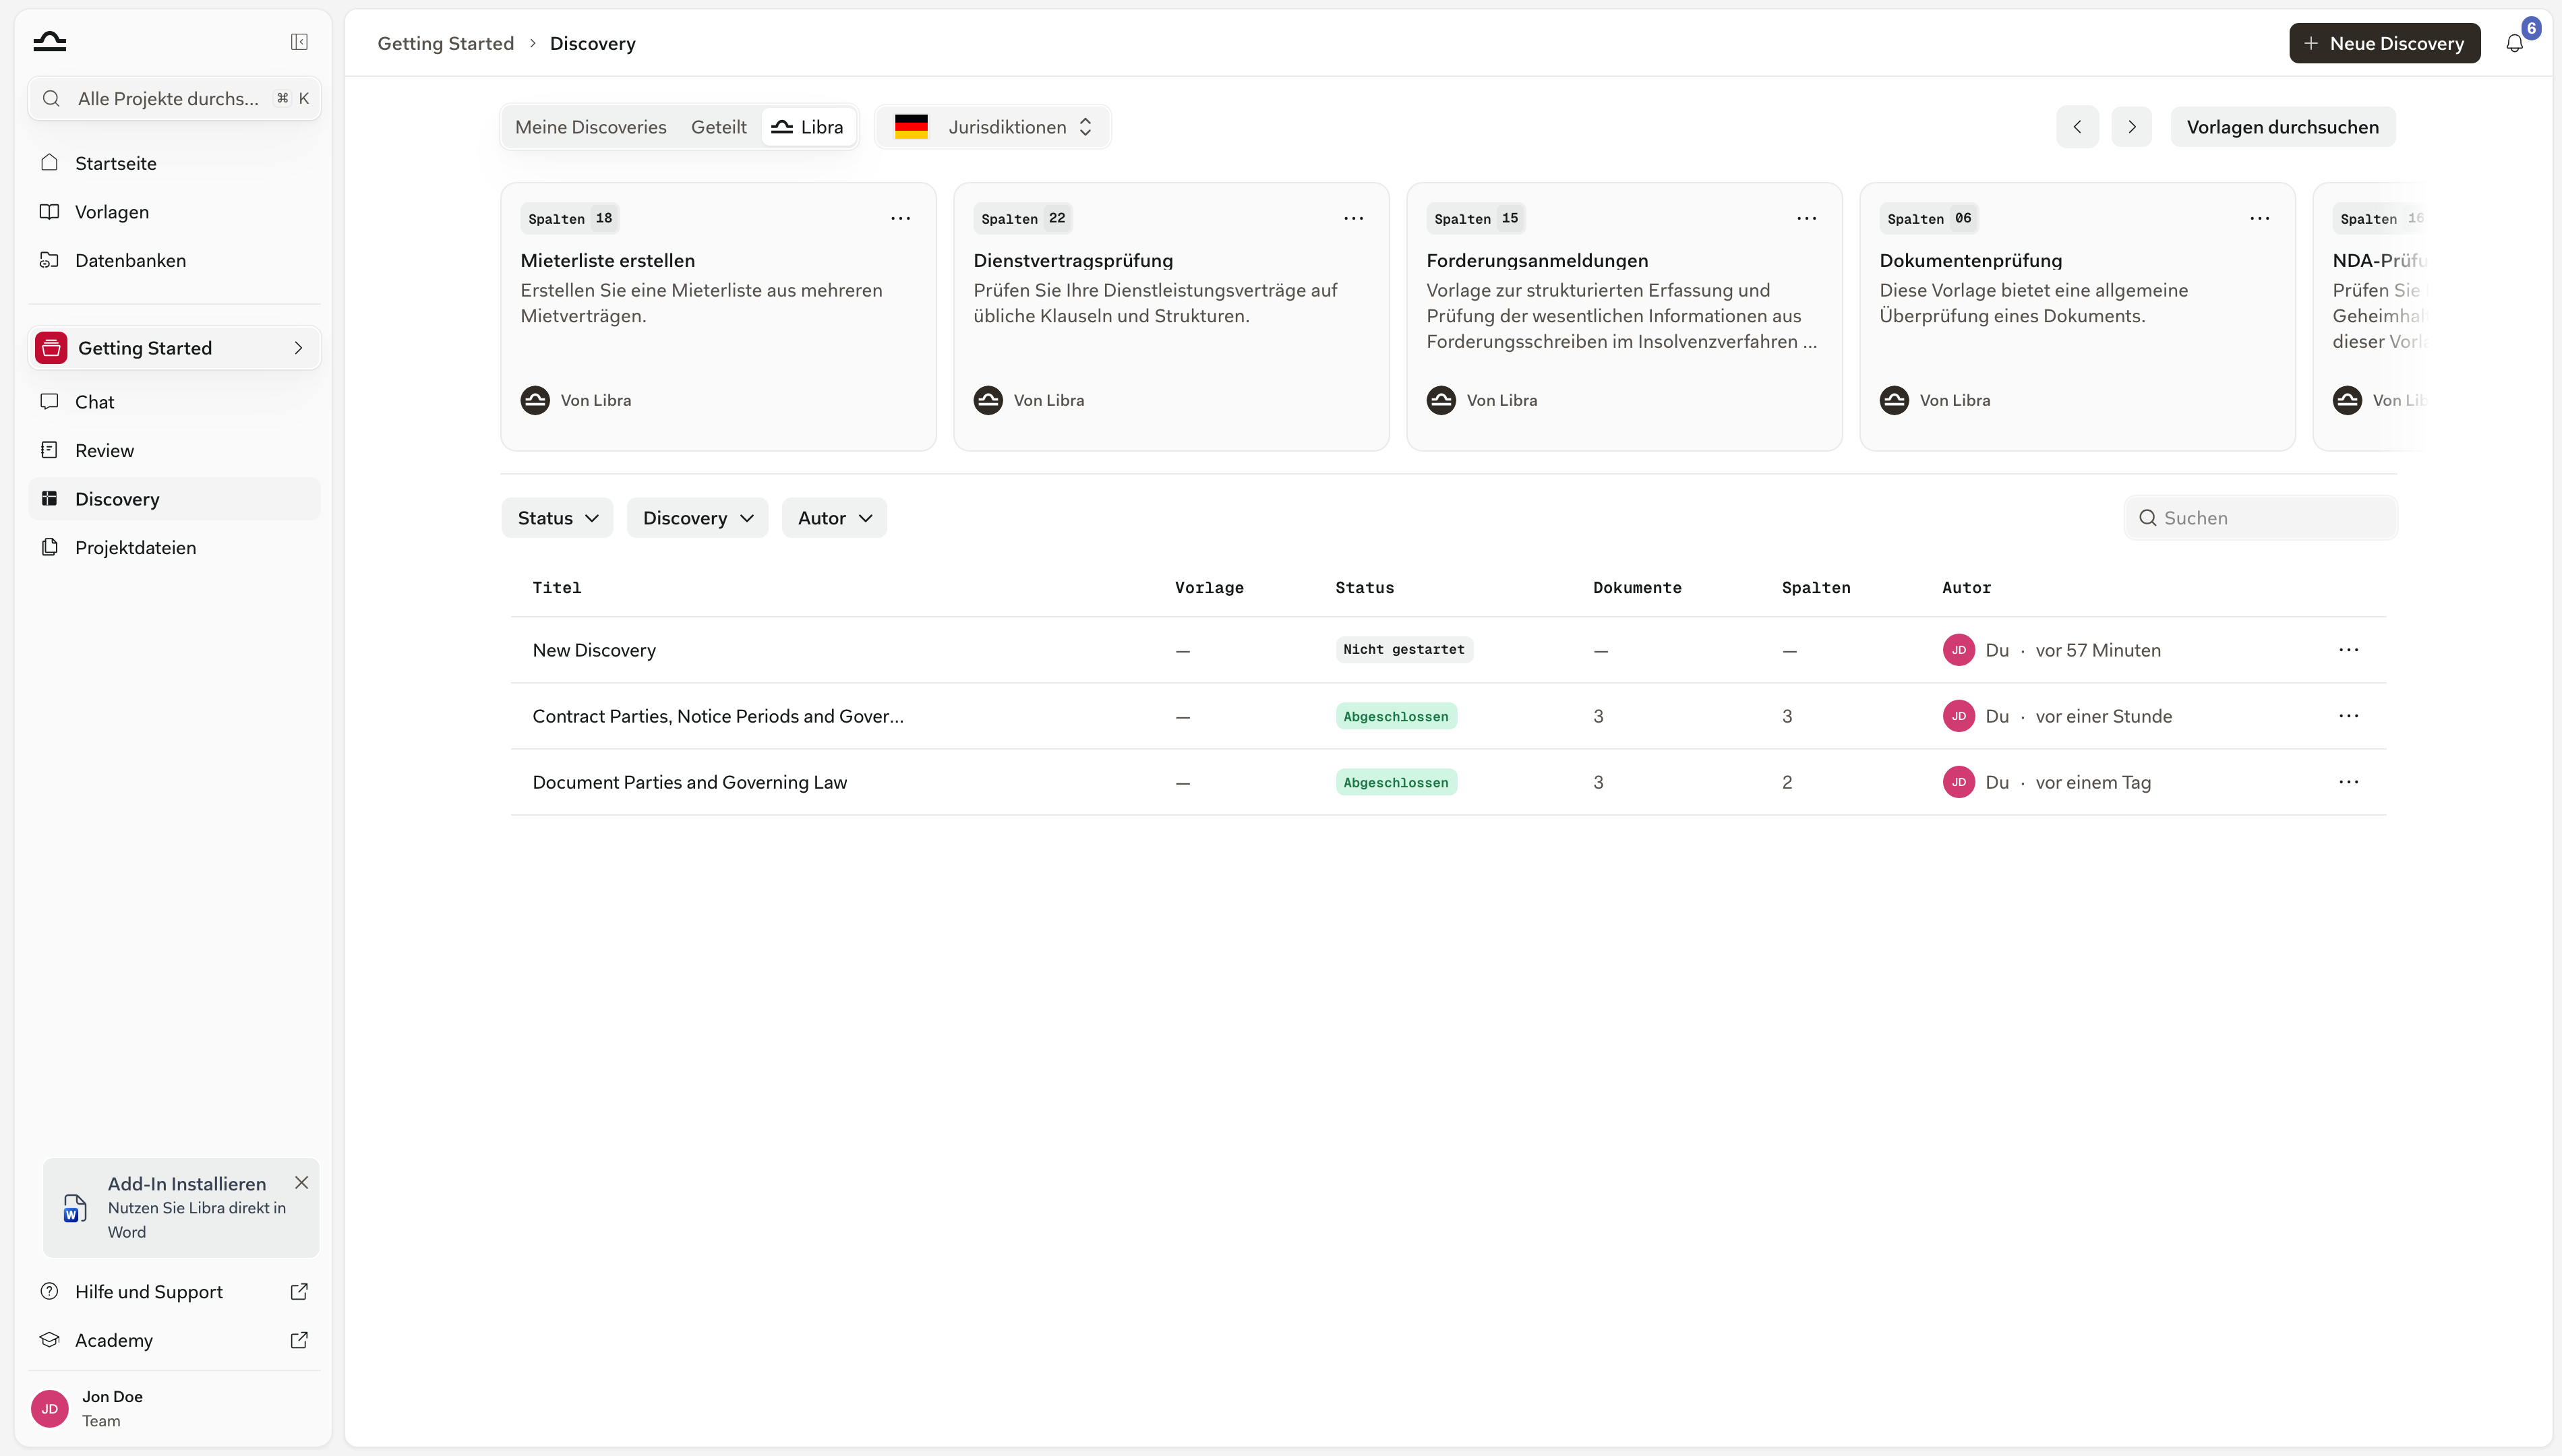The width and height of the screenshot is (2562, 1456).
Task: Show previous template cards
Action: pos(2077,127)
